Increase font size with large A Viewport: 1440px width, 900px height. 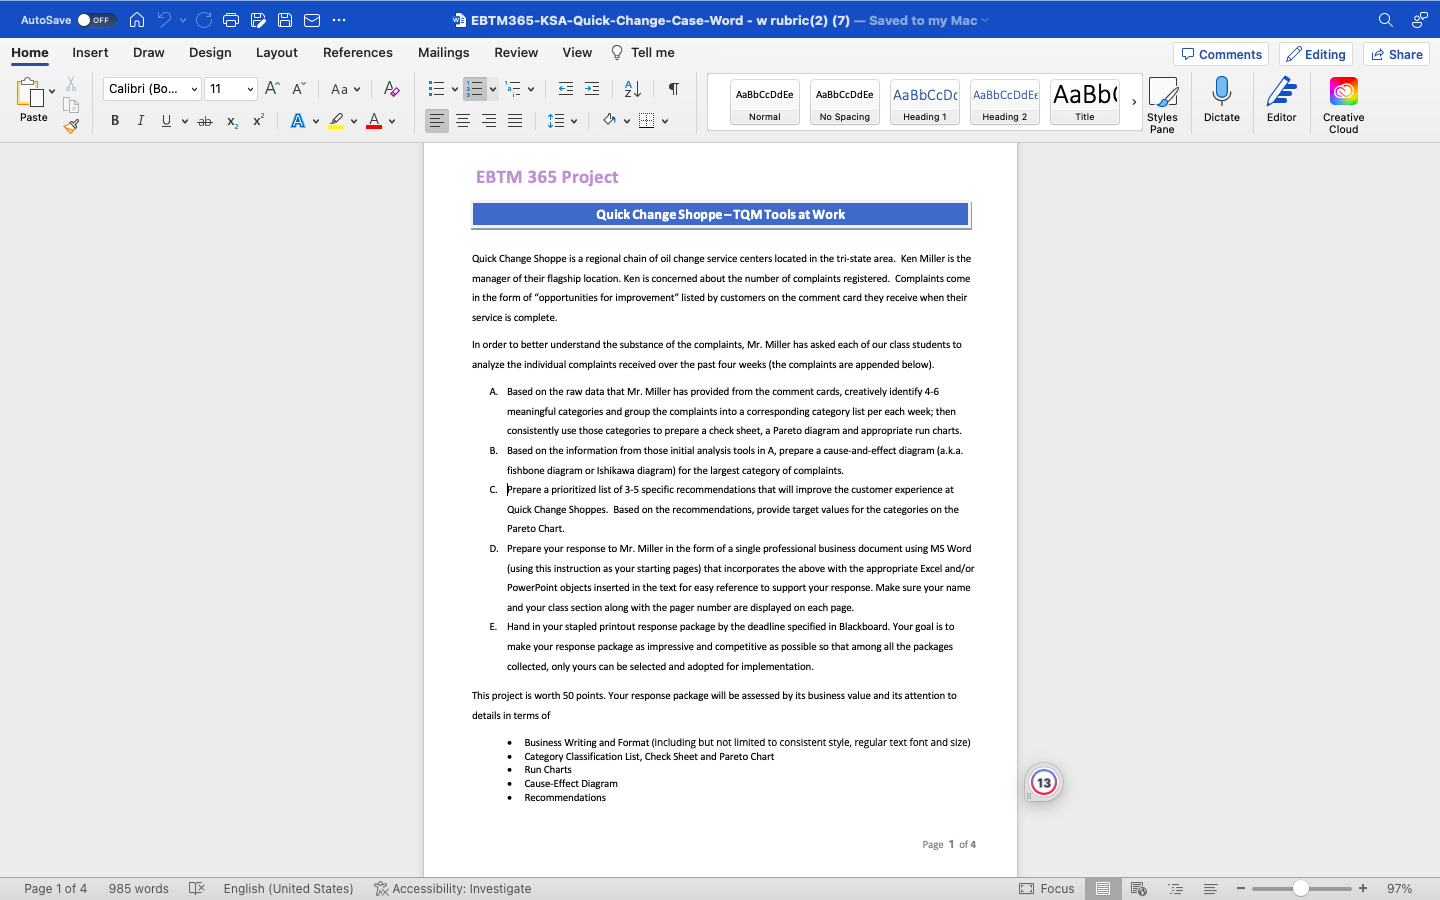coord(272,89)
